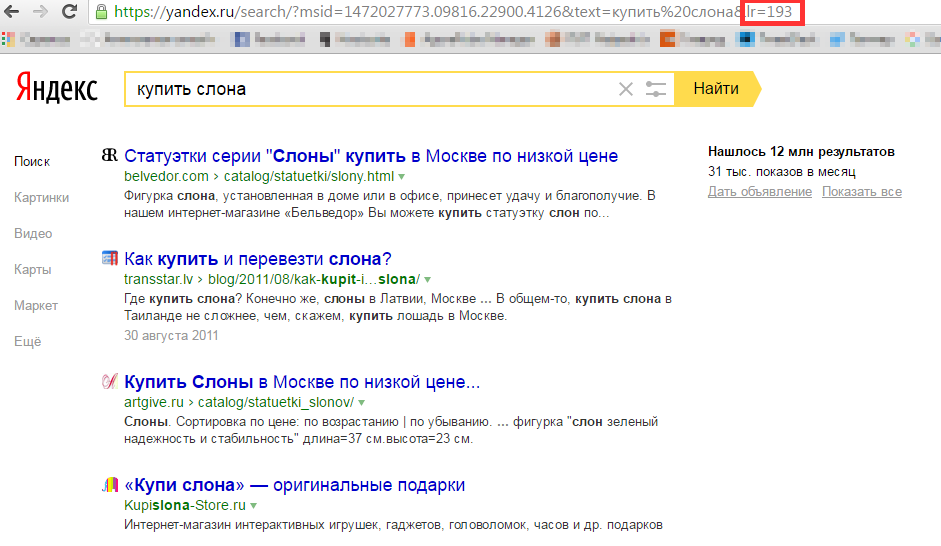Click the apps grid bookmark icon
This screenshot has width=941, height=546.
click(8, 40)
